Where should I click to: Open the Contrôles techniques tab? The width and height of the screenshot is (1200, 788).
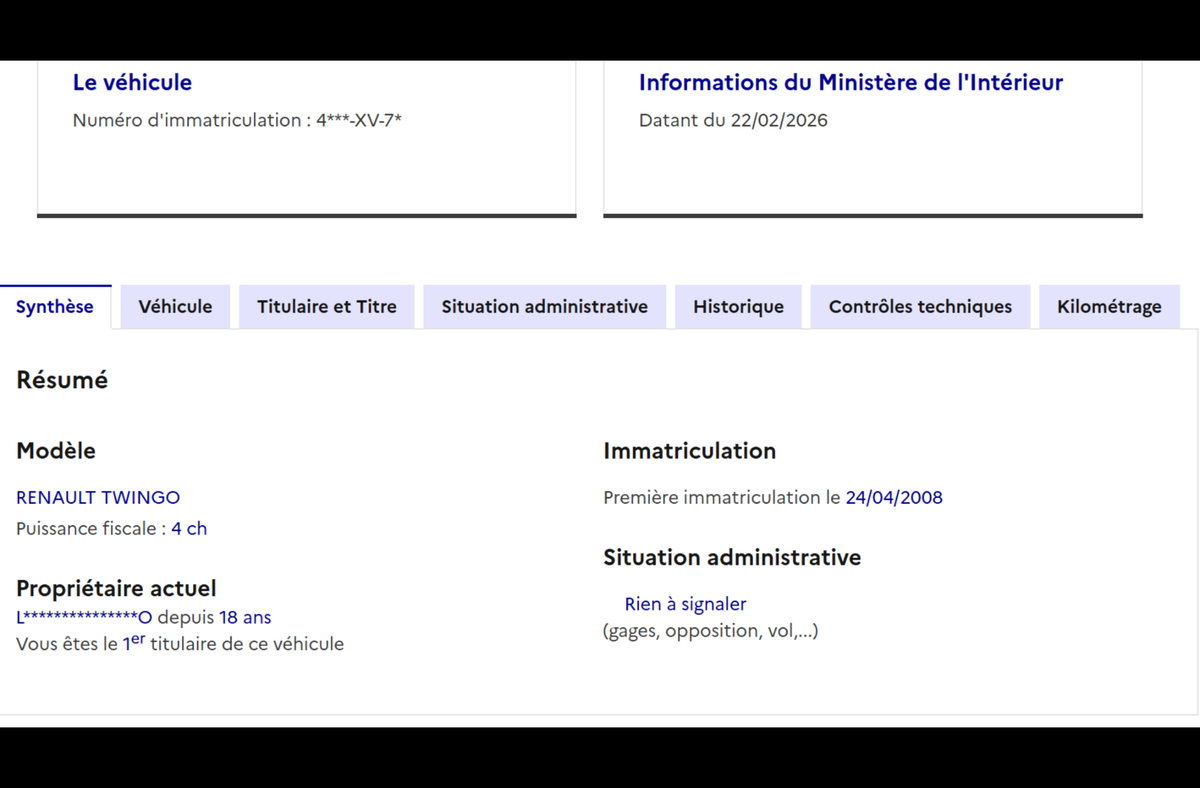coord(920,307)
